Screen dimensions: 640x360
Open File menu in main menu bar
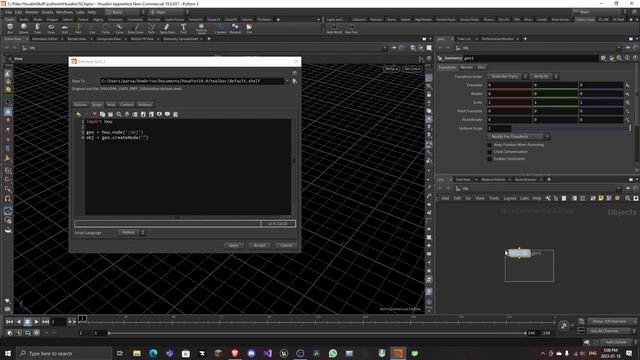(x=9, y=12)
